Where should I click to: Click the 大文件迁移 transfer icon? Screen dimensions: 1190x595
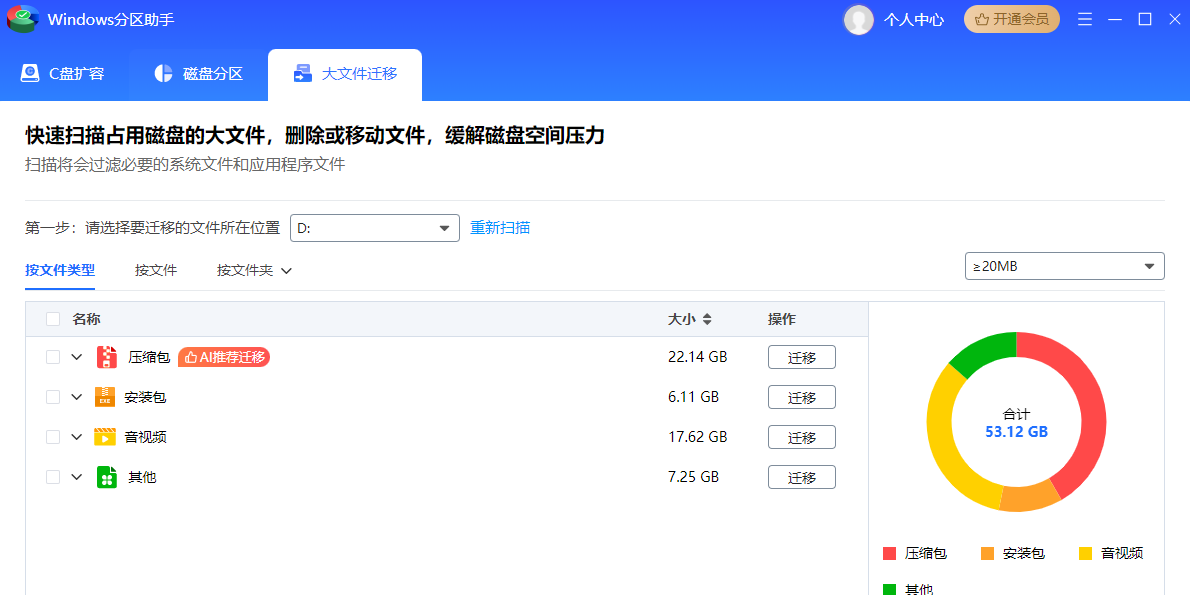pyautogui.click(x=303, y=74)
